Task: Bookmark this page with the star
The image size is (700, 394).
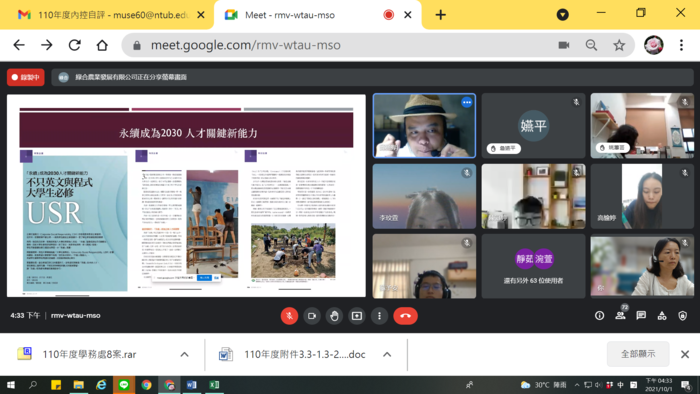Action: [x=619, y=45]
